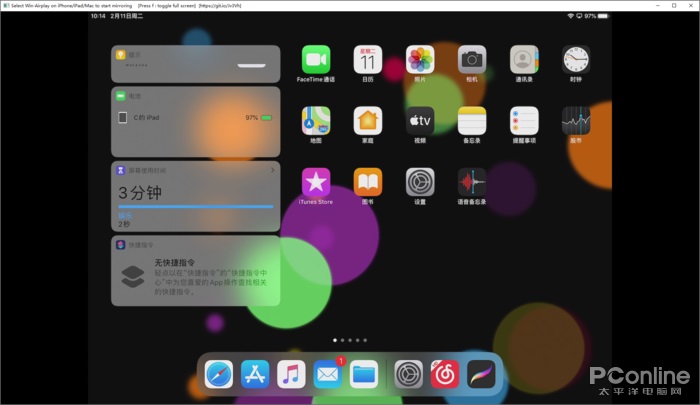700x405 pixels.
Task: Open the Camera app
Action: pyautogui.click(x=472, y=59)
